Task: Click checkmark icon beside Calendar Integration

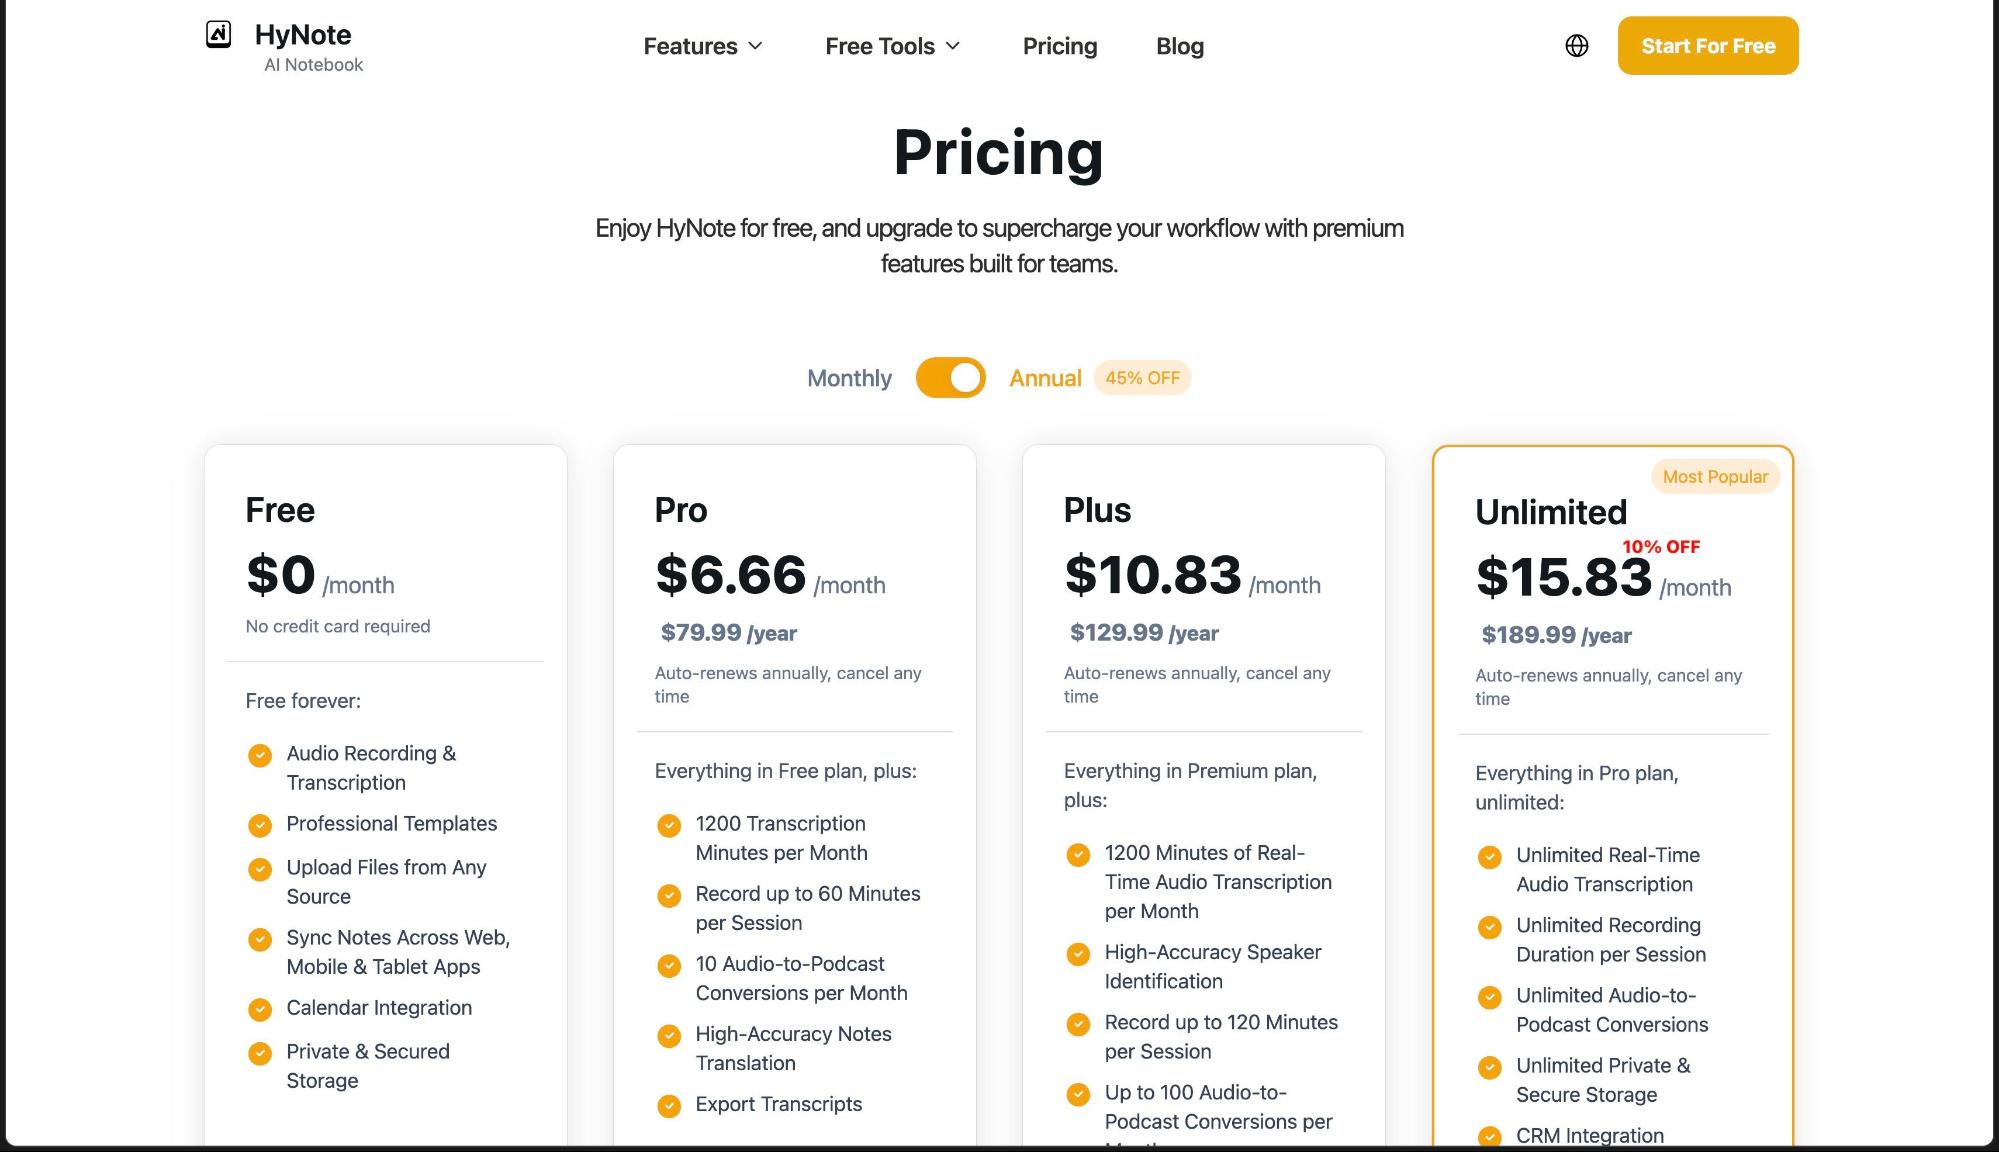Action: 260,1009
